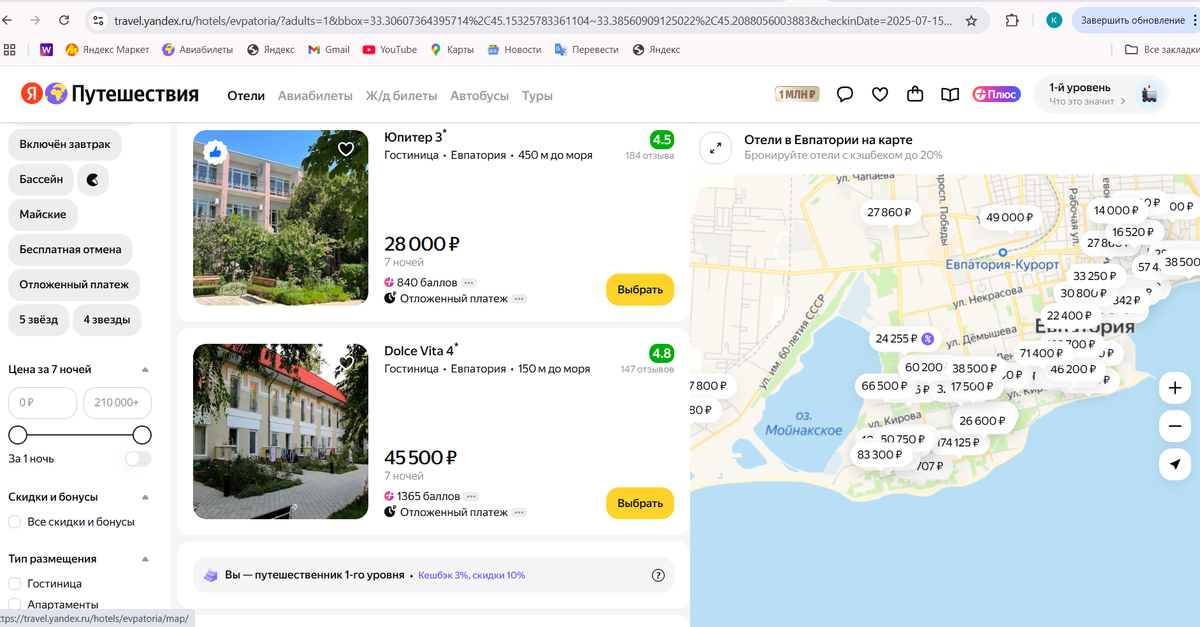This screenshot has height=627, width=1200.
Task: Click the 1 МЛН ₽ promo badge
Action: (x=797, y=95)
